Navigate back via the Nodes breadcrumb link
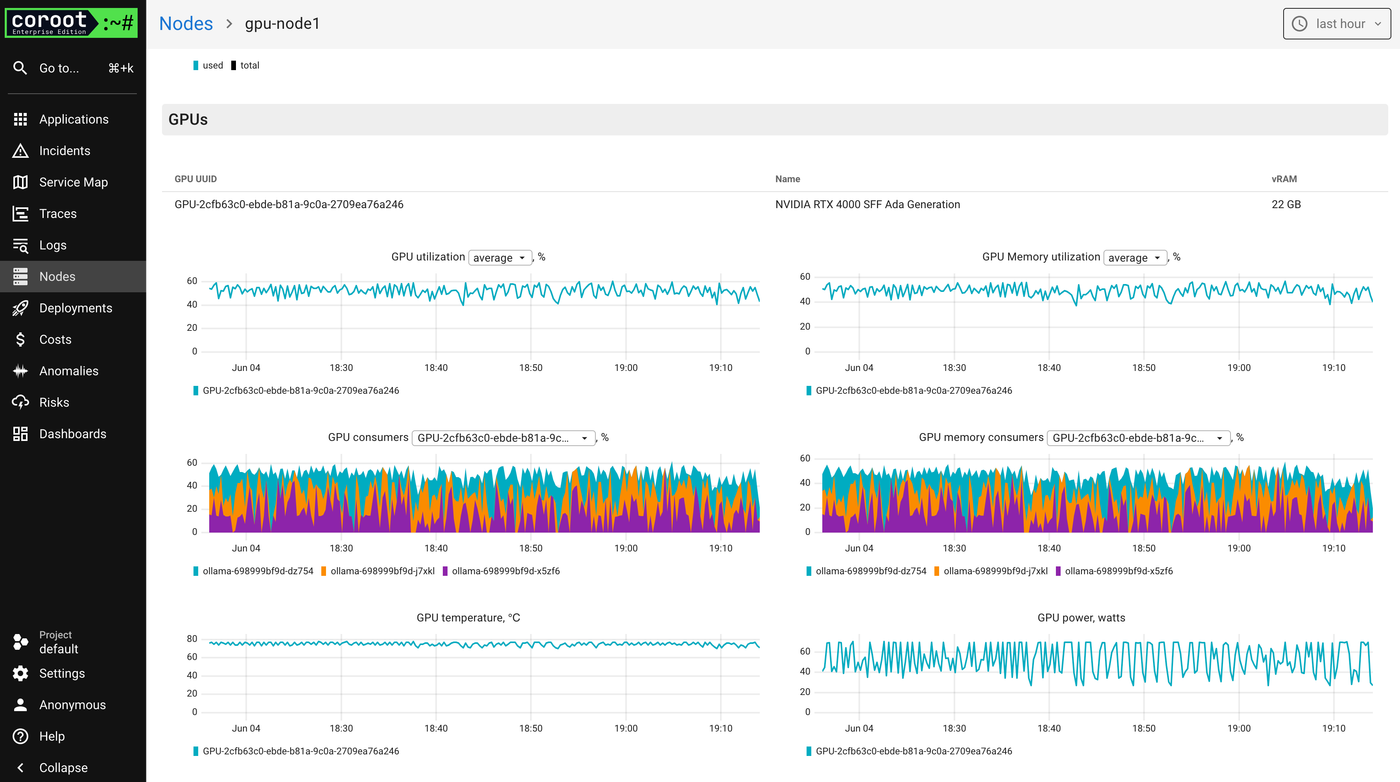This screenshot has height=782, width=1400. point(186,22)
